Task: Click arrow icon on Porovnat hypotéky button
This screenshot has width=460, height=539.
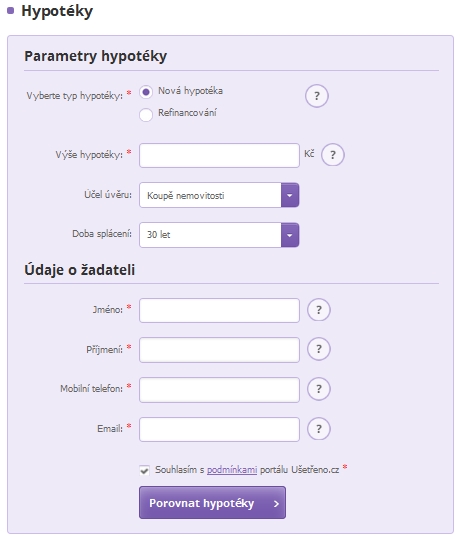Action: pos(276,504)
